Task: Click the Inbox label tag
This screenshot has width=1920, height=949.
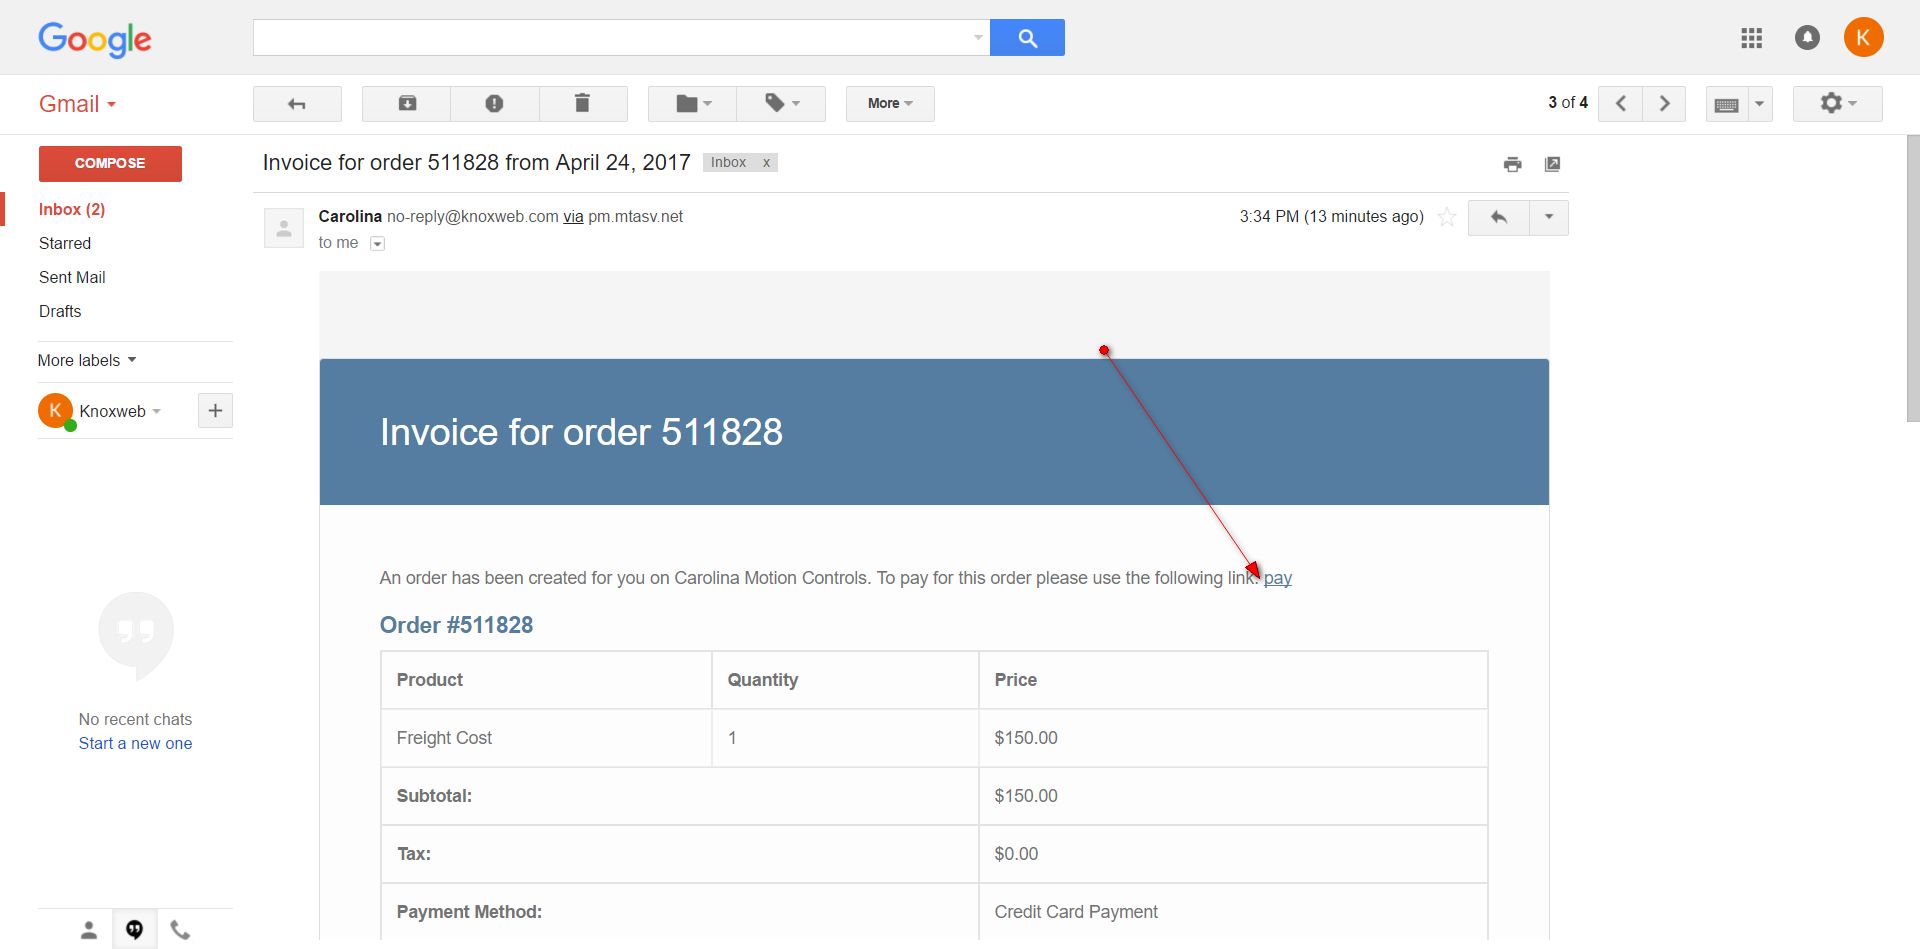Action: (728, 162)
